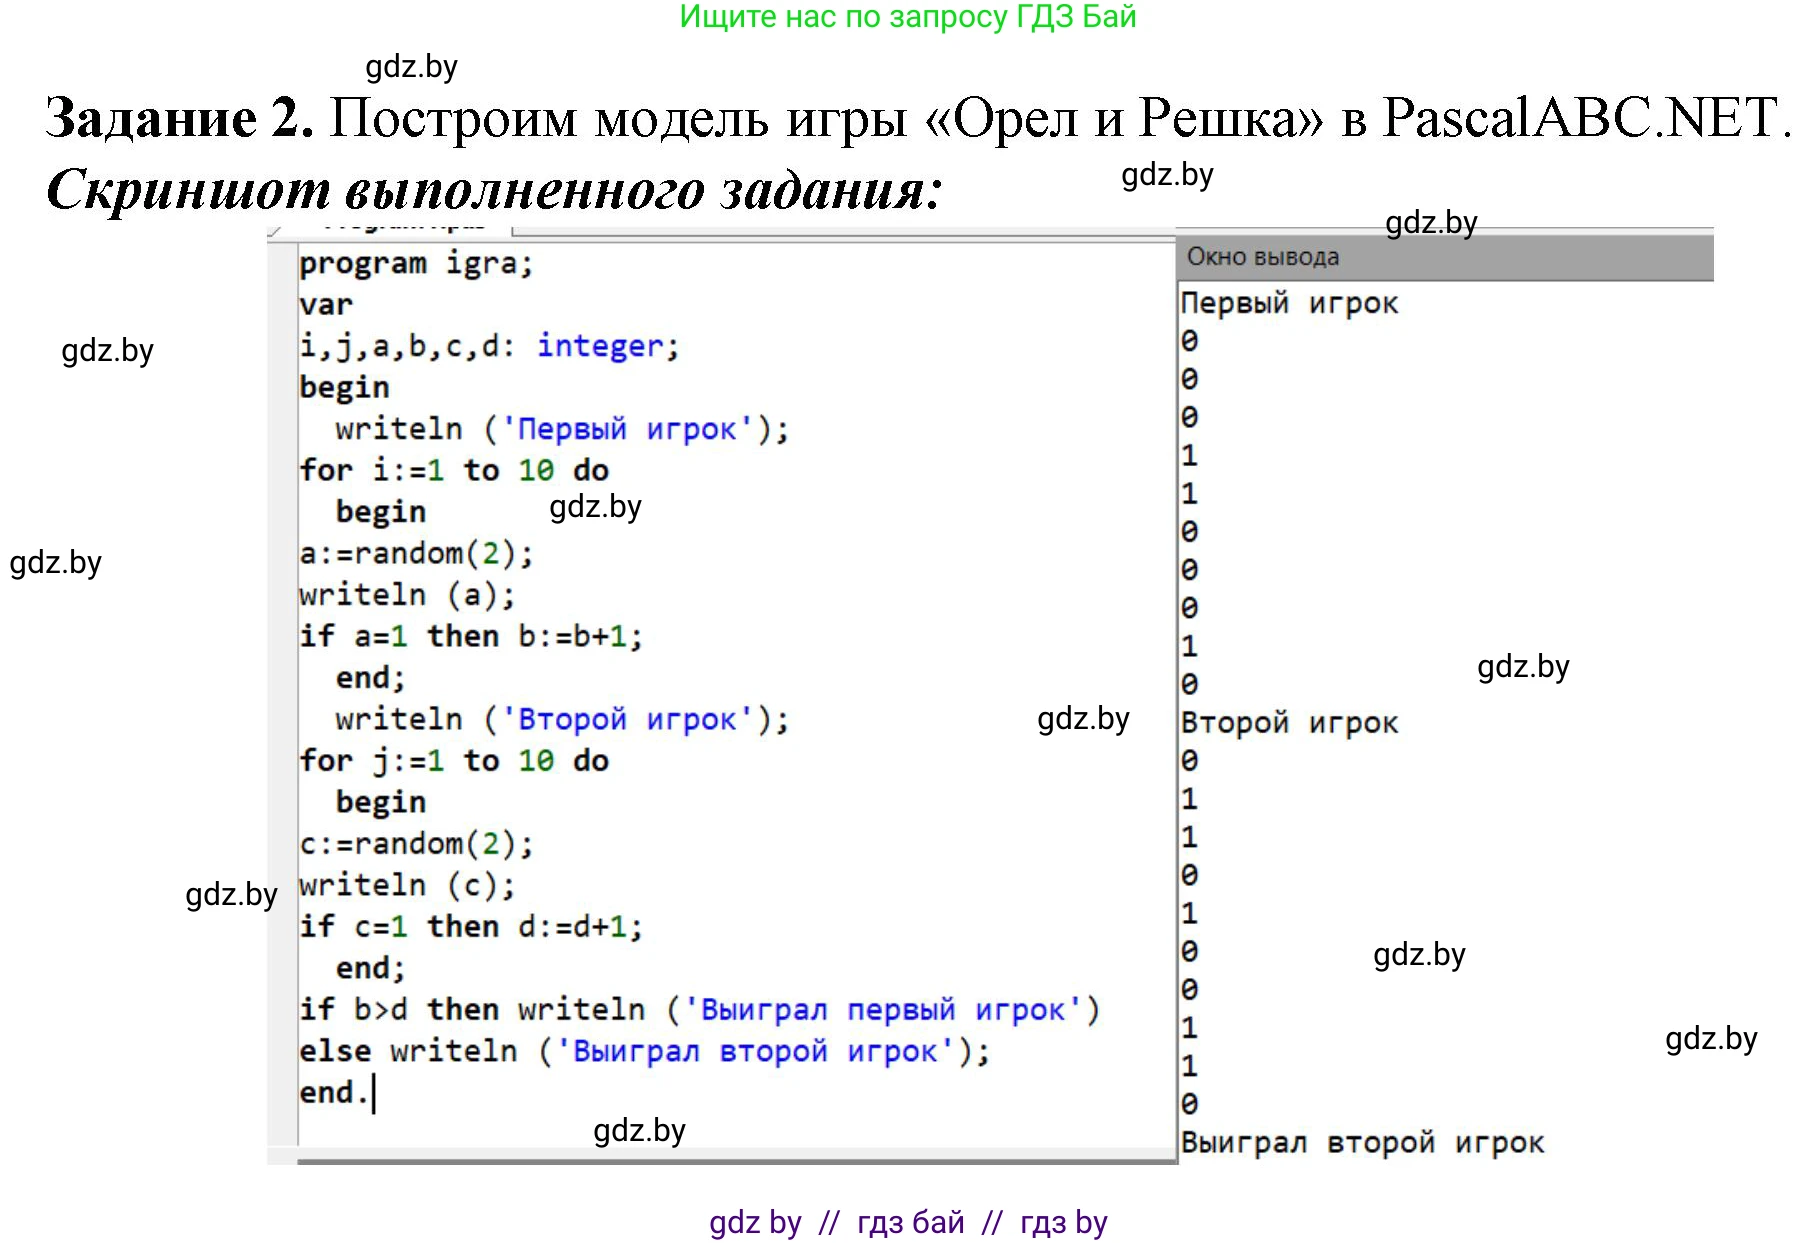Open the gdz.by link at page top
Viewport: 1819px width, 1243px height.
click(411, 68)
